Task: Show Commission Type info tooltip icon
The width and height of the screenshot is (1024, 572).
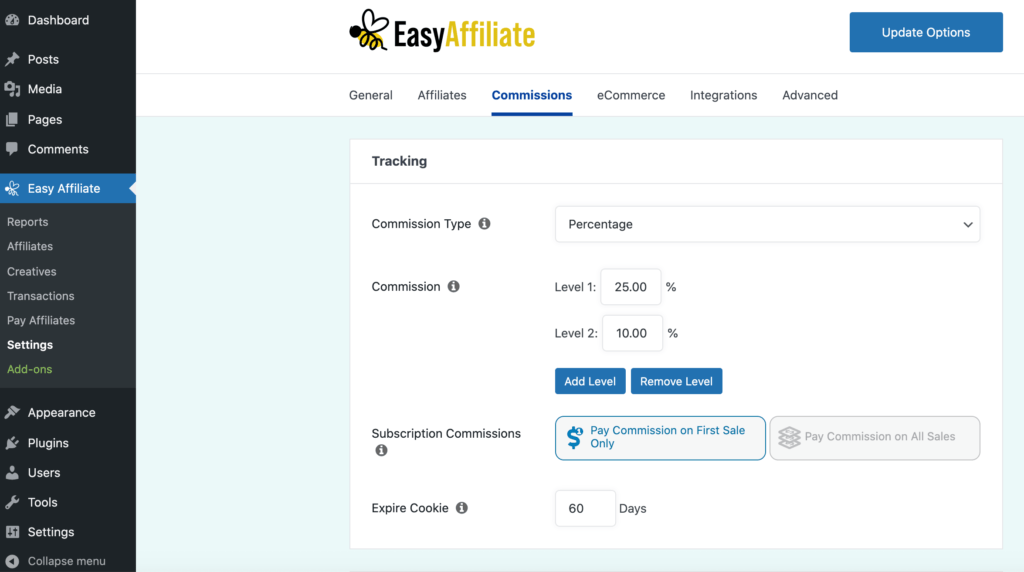Action: 484,223
